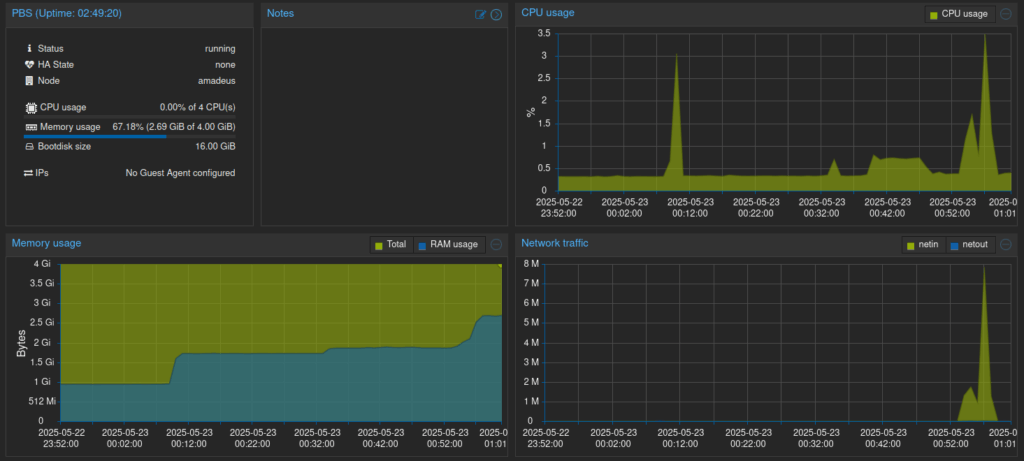This screenshot has width=1024, height=461.
Task: Toggle the RAM usage legend series
Action: tap(447, 244)
